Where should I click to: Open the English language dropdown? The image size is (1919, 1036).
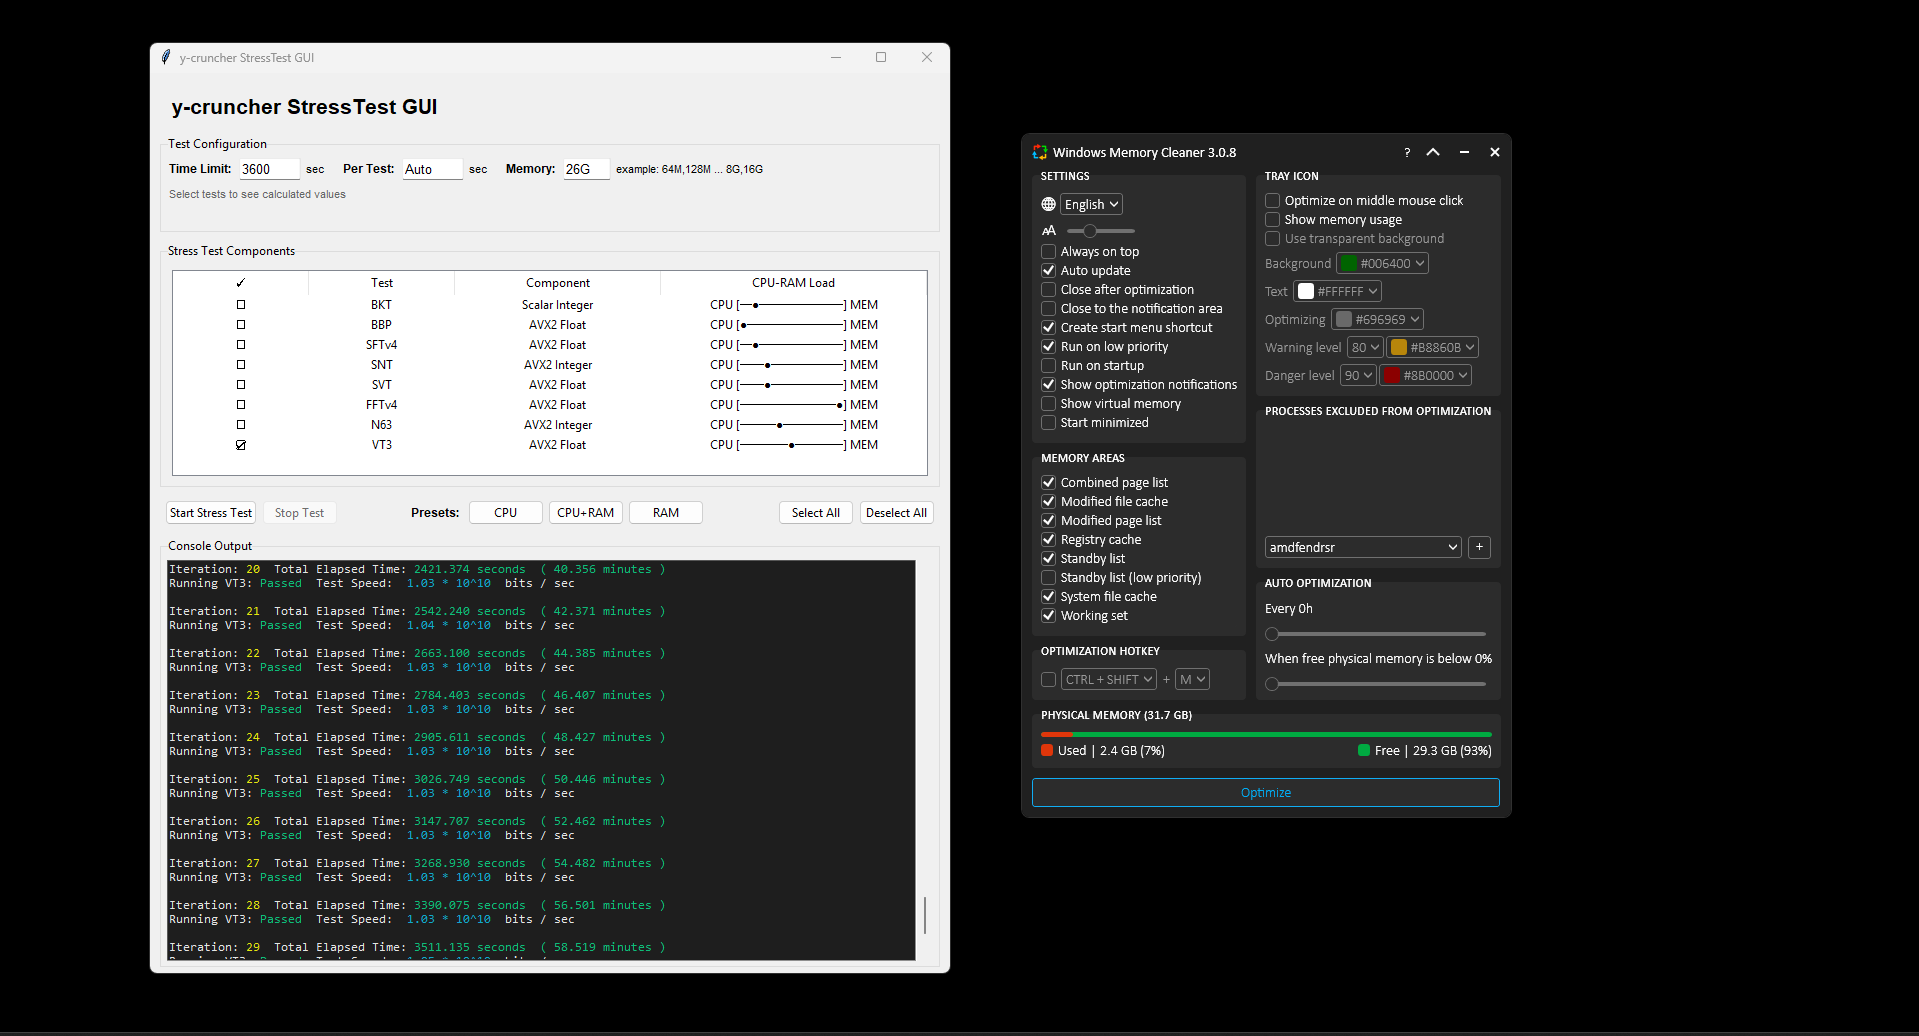(1091, 204)
